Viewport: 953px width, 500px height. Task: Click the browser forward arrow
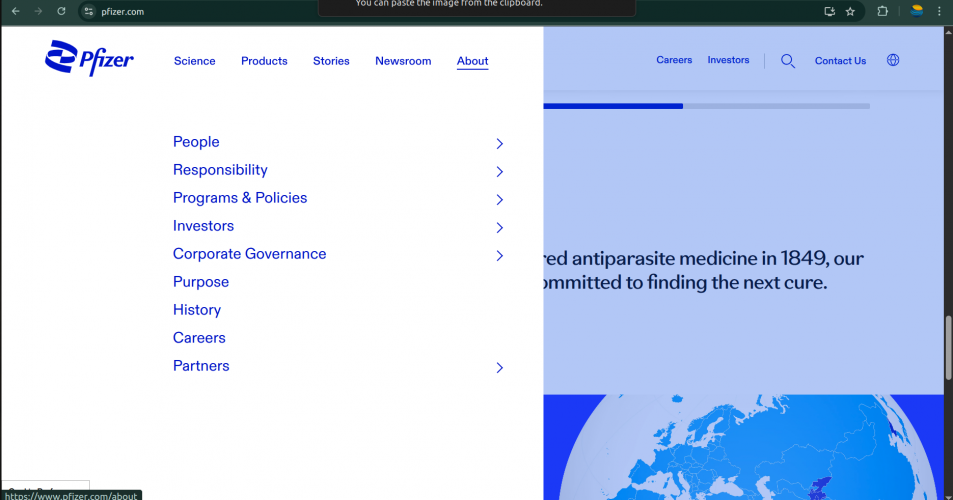pyautogui.click(x=38, y=11)
